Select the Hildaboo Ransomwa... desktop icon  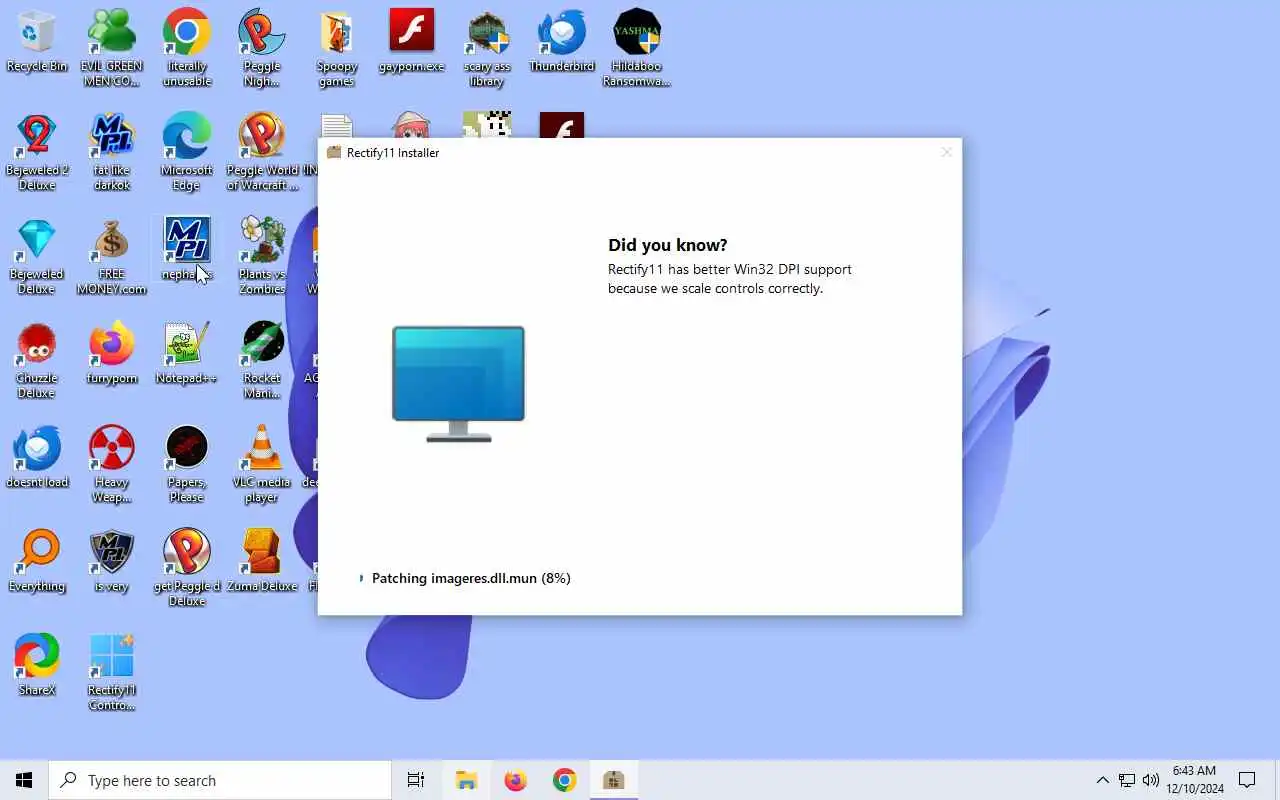pos(637,48)
